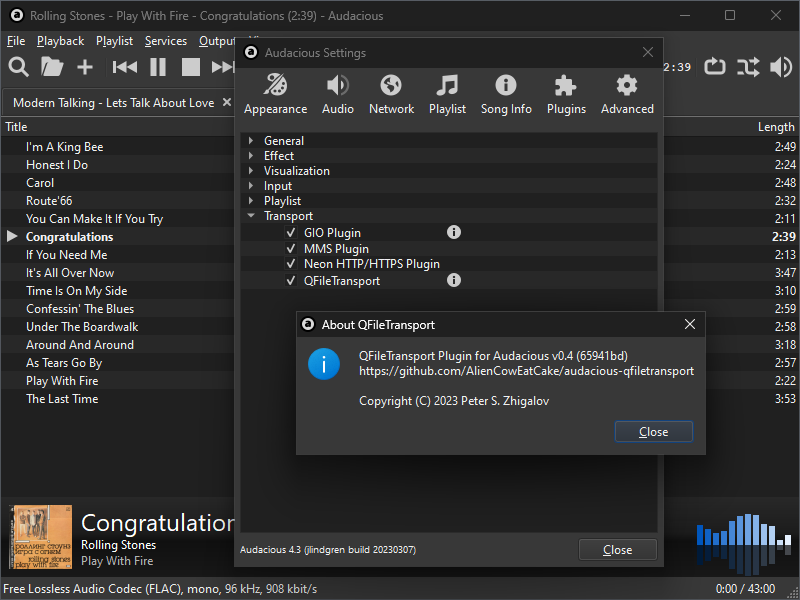The height and width of the screenshot is (600, 800).
Task: Expand the Playlist plugin group
Action: coord(251,201)
